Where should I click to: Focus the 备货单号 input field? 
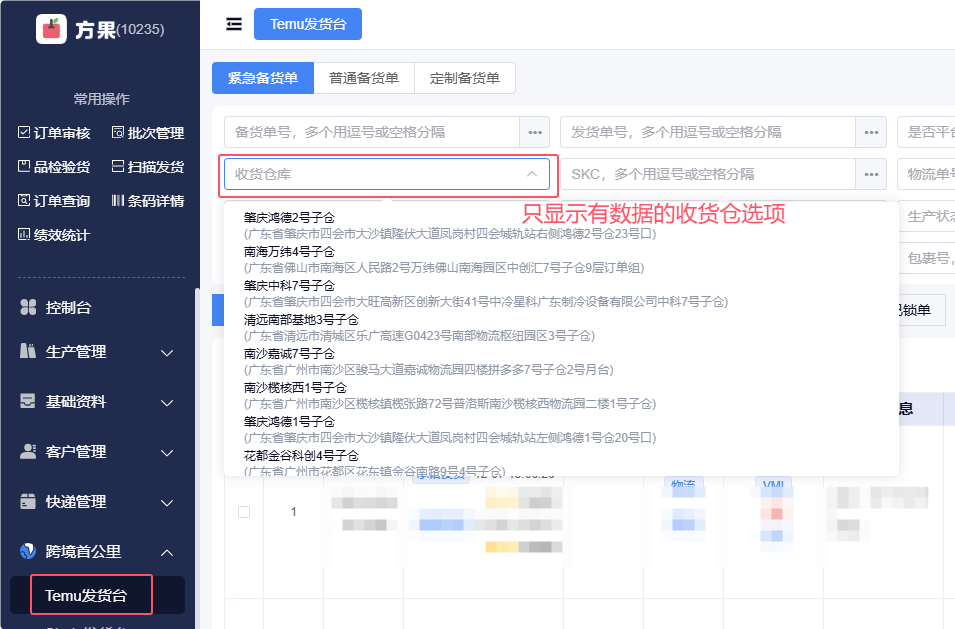coord(372,132)
